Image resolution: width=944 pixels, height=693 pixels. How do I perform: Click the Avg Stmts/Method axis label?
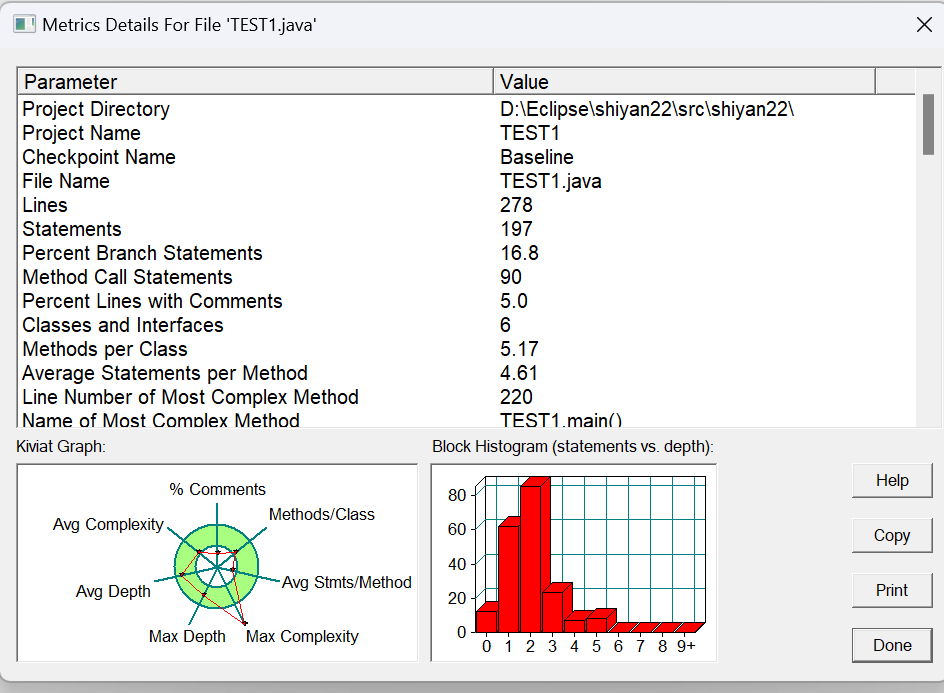(347, 582)
